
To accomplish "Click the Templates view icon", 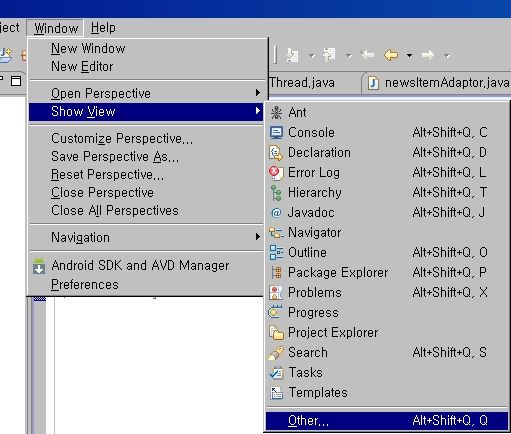I will [276, 393].
